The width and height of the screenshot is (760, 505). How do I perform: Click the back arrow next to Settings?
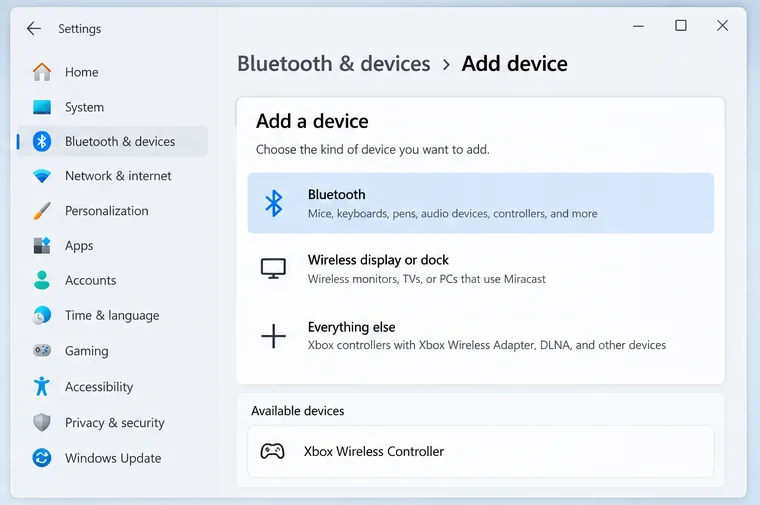33,29
